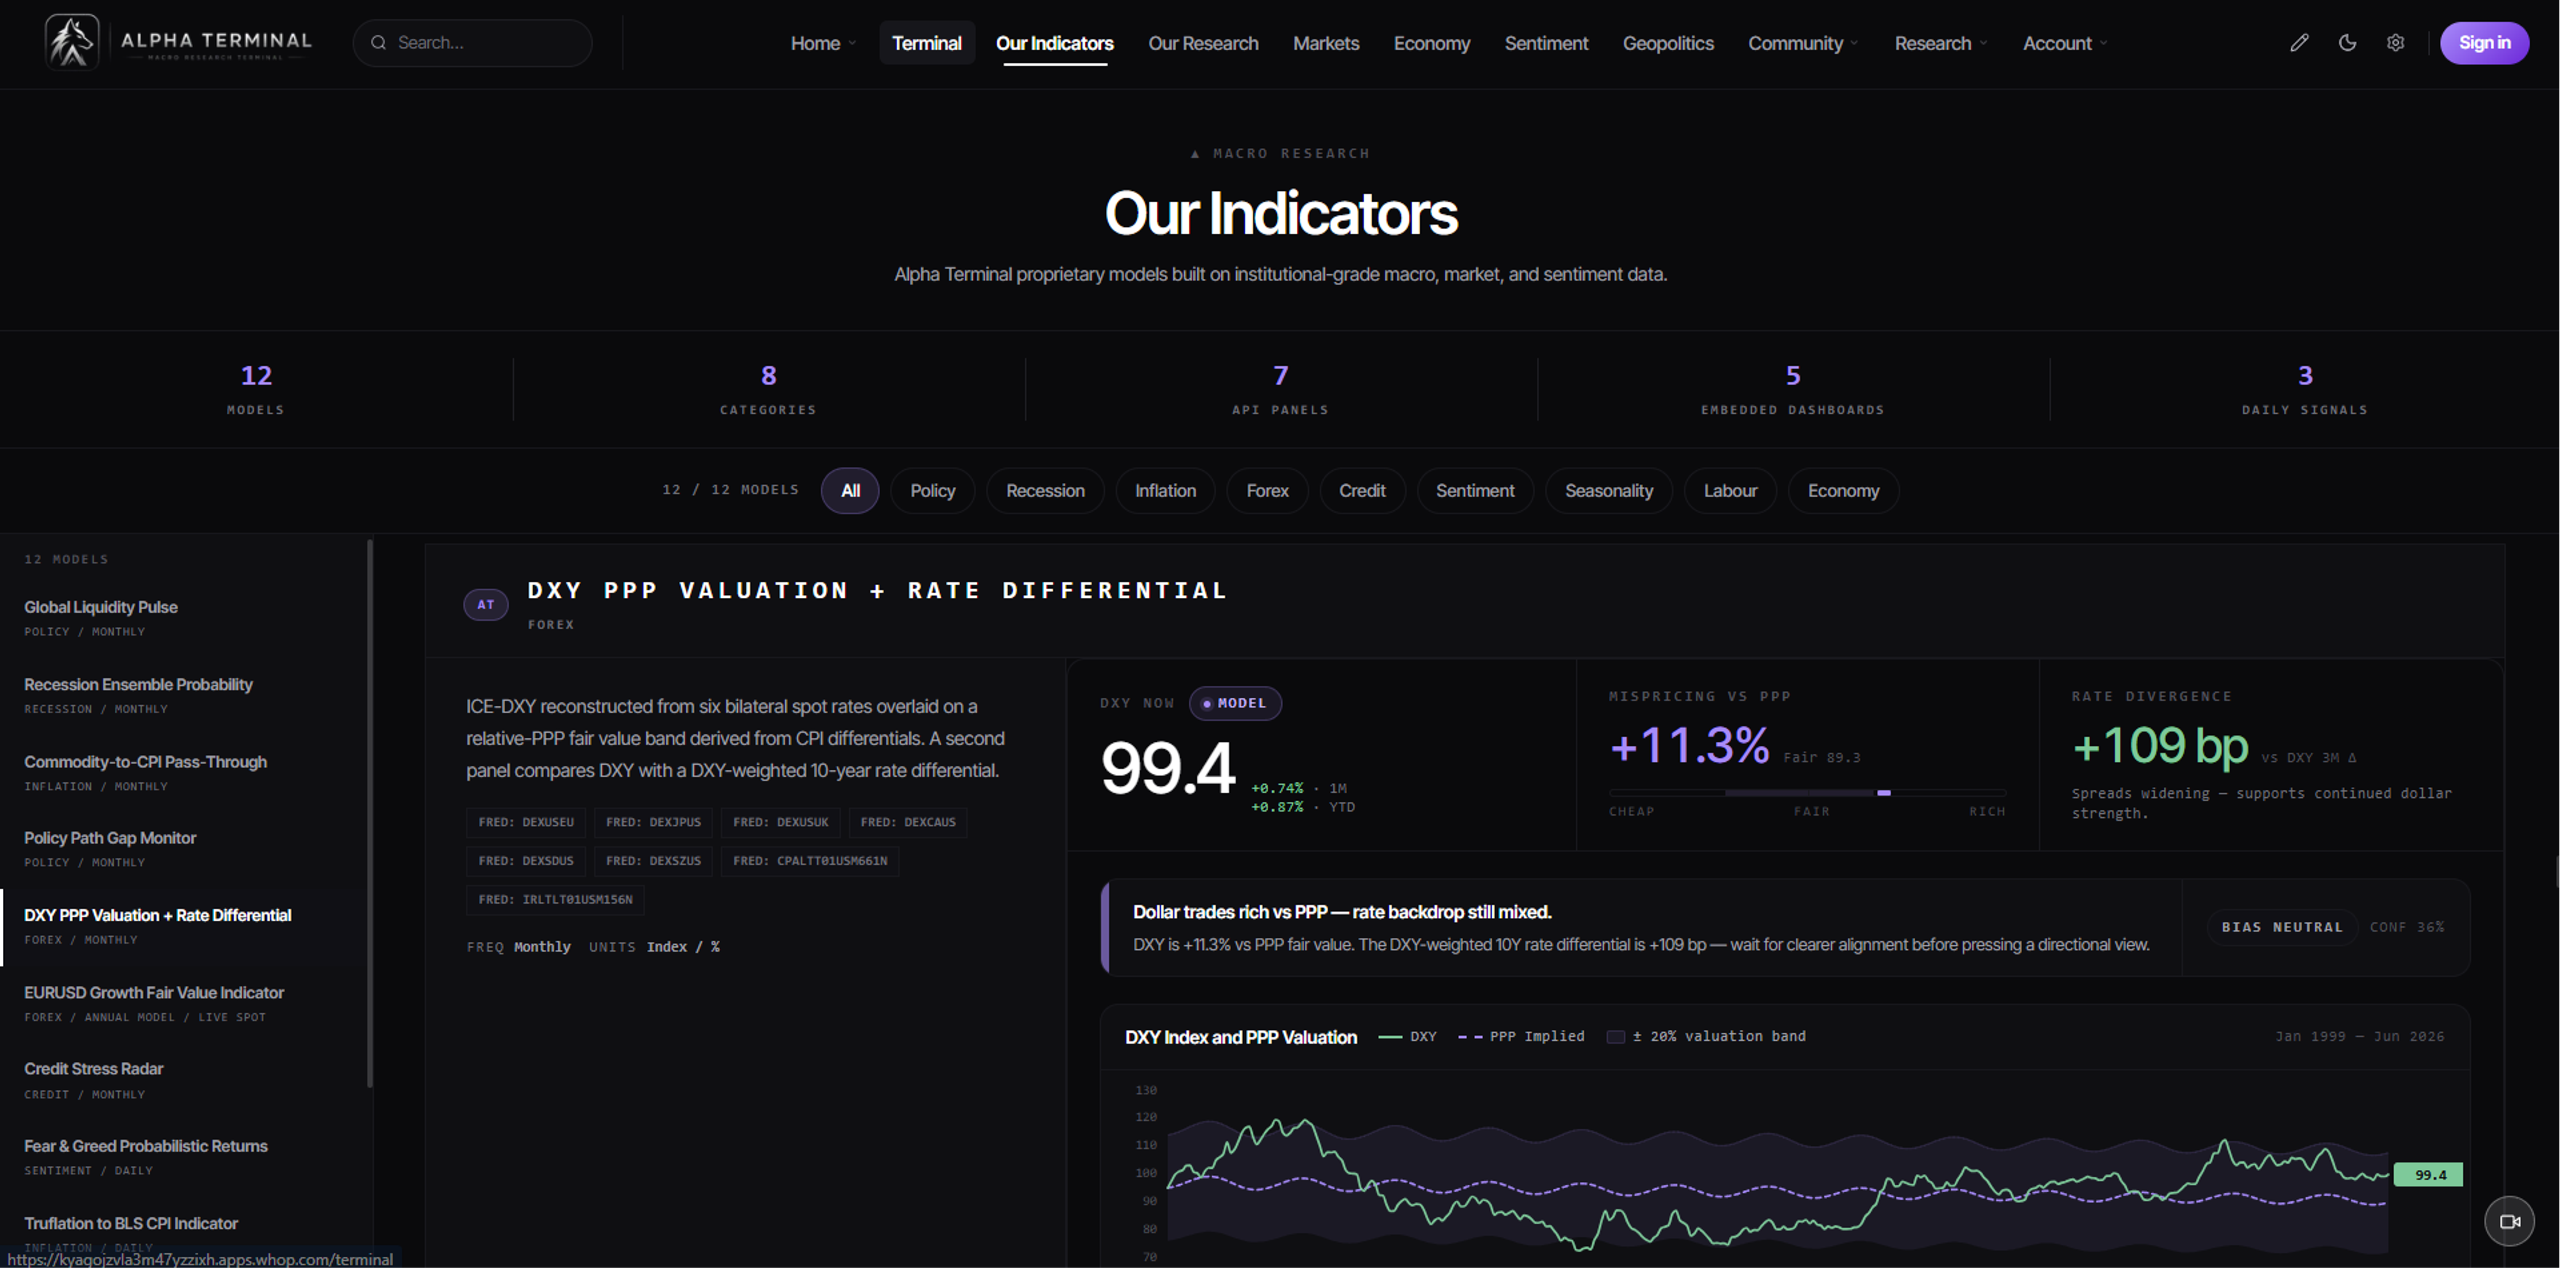Click the AT badge beside DXY title
This screenshot has height=1269, width=2560.
pos(486,604)
